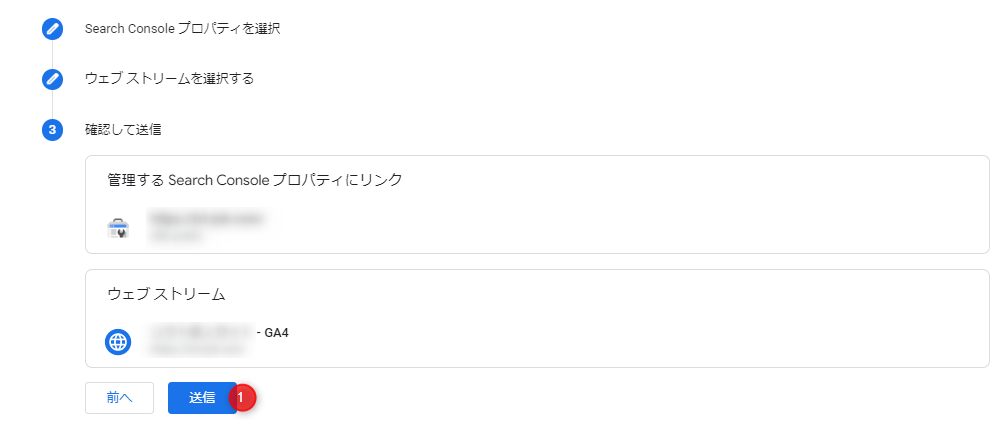
Task: Click the pencil edit icon for ウェブ ストリームを選択する
Action: tap(52, 80)
